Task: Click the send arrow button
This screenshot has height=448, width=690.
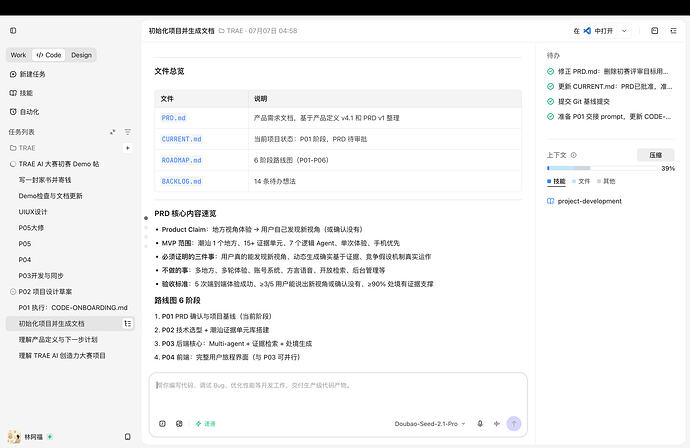Action: [x=514, y=423]
